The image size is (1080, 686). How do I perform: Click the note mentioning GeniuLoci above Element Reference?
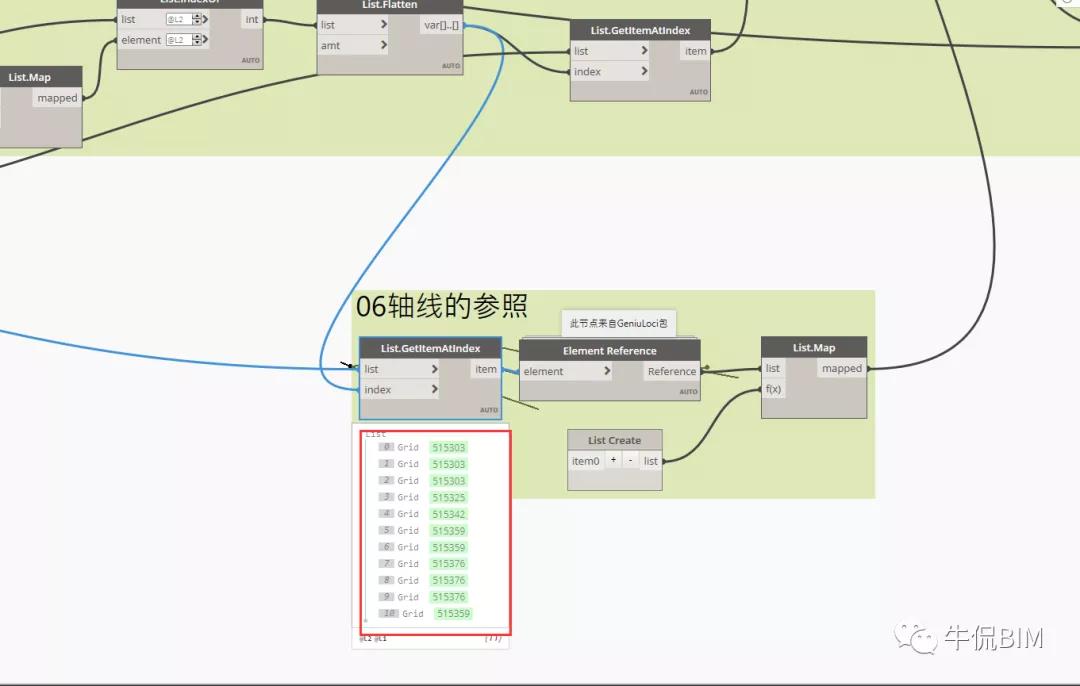click(618, 323)
